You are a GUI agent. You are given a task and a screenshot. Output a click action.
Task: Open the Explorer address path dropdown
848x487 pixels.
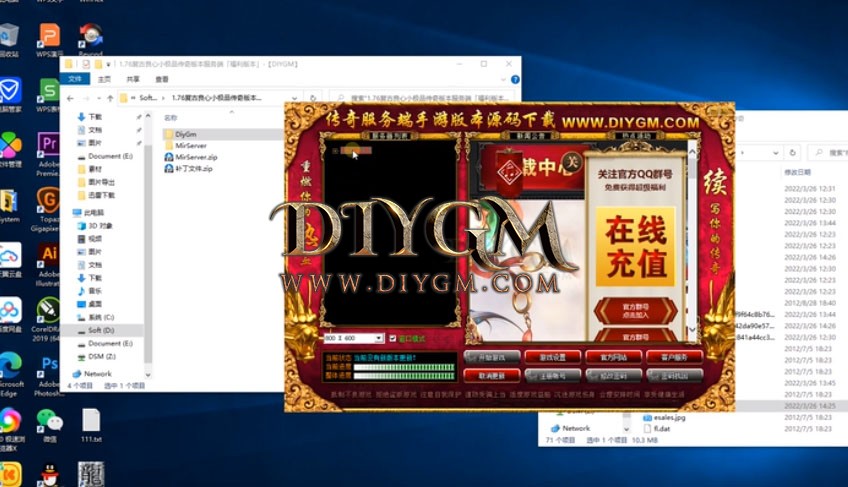coord(294,98)
